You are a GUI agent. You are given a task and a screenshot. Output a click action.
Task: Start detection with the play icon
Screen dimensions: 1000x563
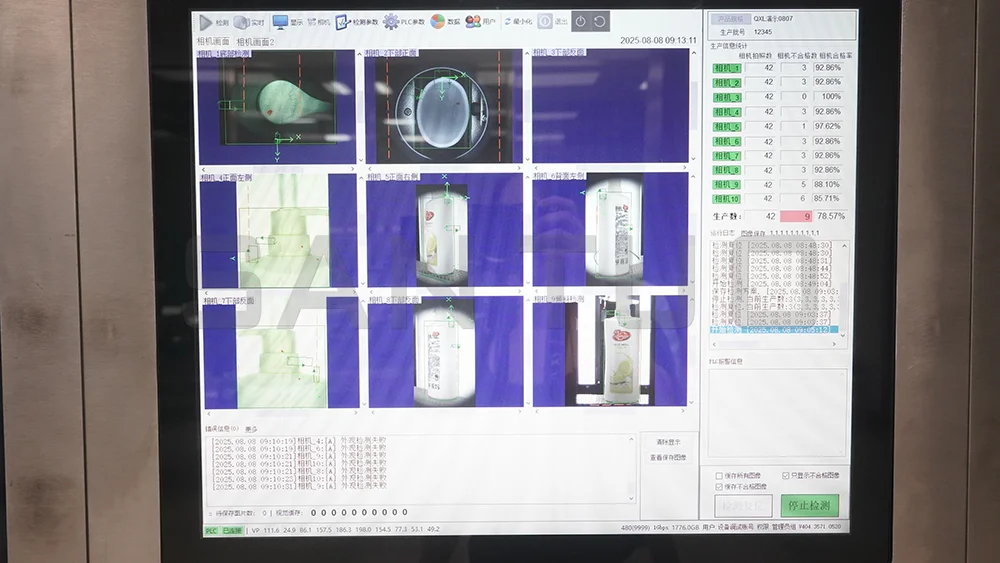coord(205,22)
